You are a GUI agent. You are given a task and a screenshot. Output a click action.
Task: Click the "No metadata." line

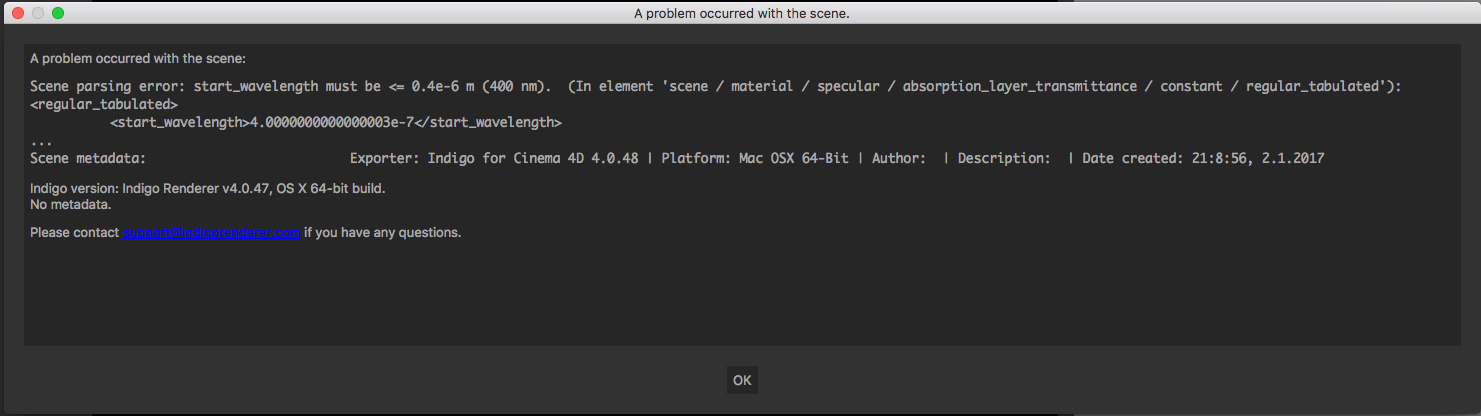[71, 204]
